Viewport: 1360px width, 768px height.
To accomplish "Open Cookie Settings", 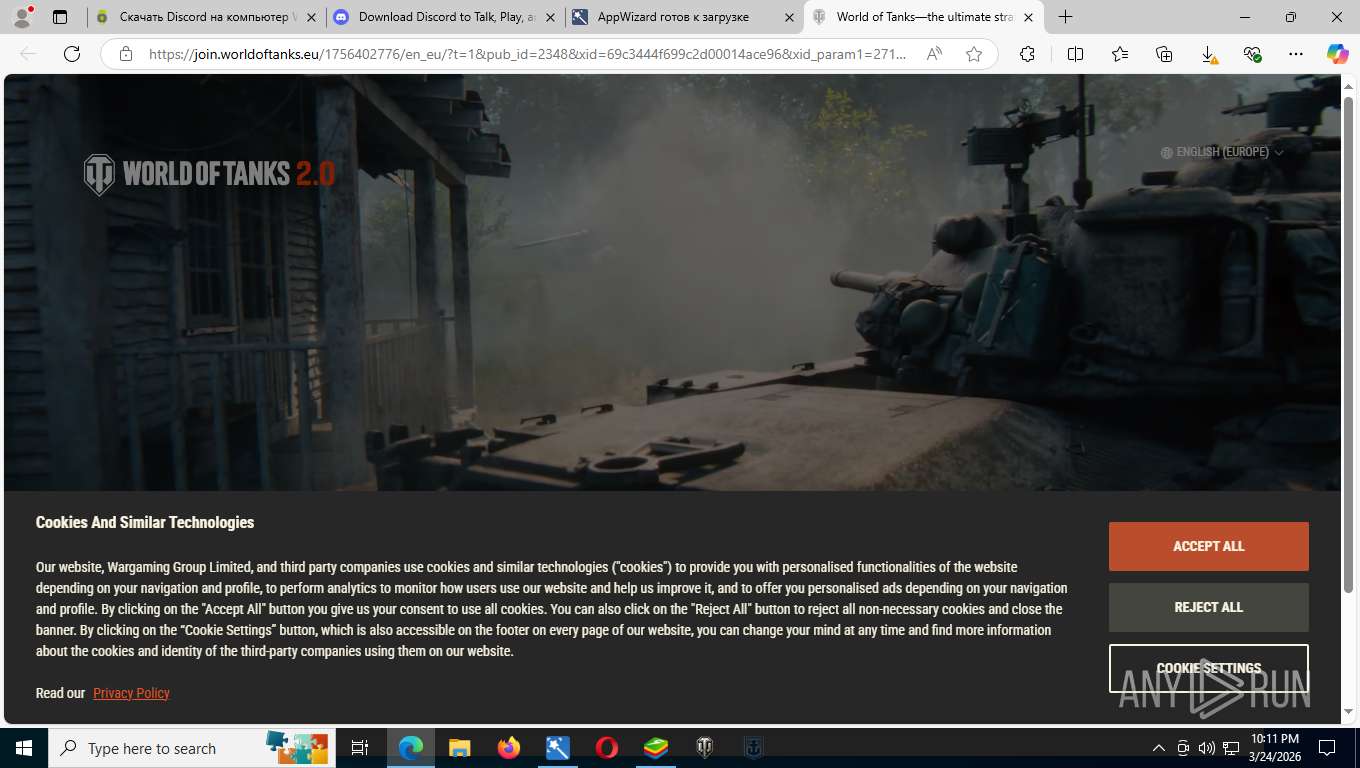I will pyautogui.click(x=1208, y=668).
